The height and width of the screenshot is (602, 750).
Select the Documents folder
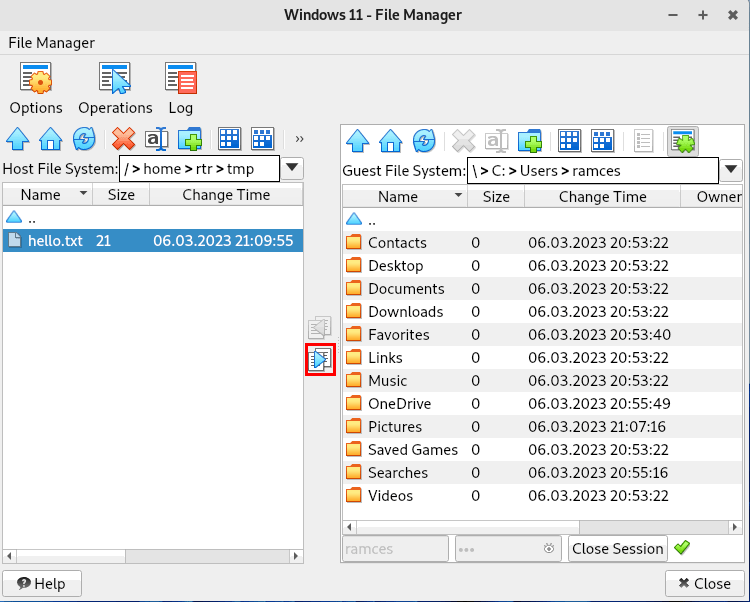pyautogui.click(x=542, y=288)
